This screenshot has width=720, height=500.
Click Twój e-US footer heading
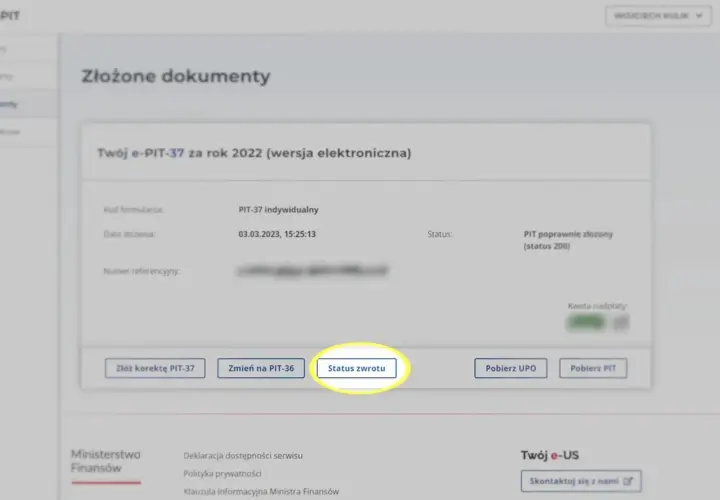[550, 455]
